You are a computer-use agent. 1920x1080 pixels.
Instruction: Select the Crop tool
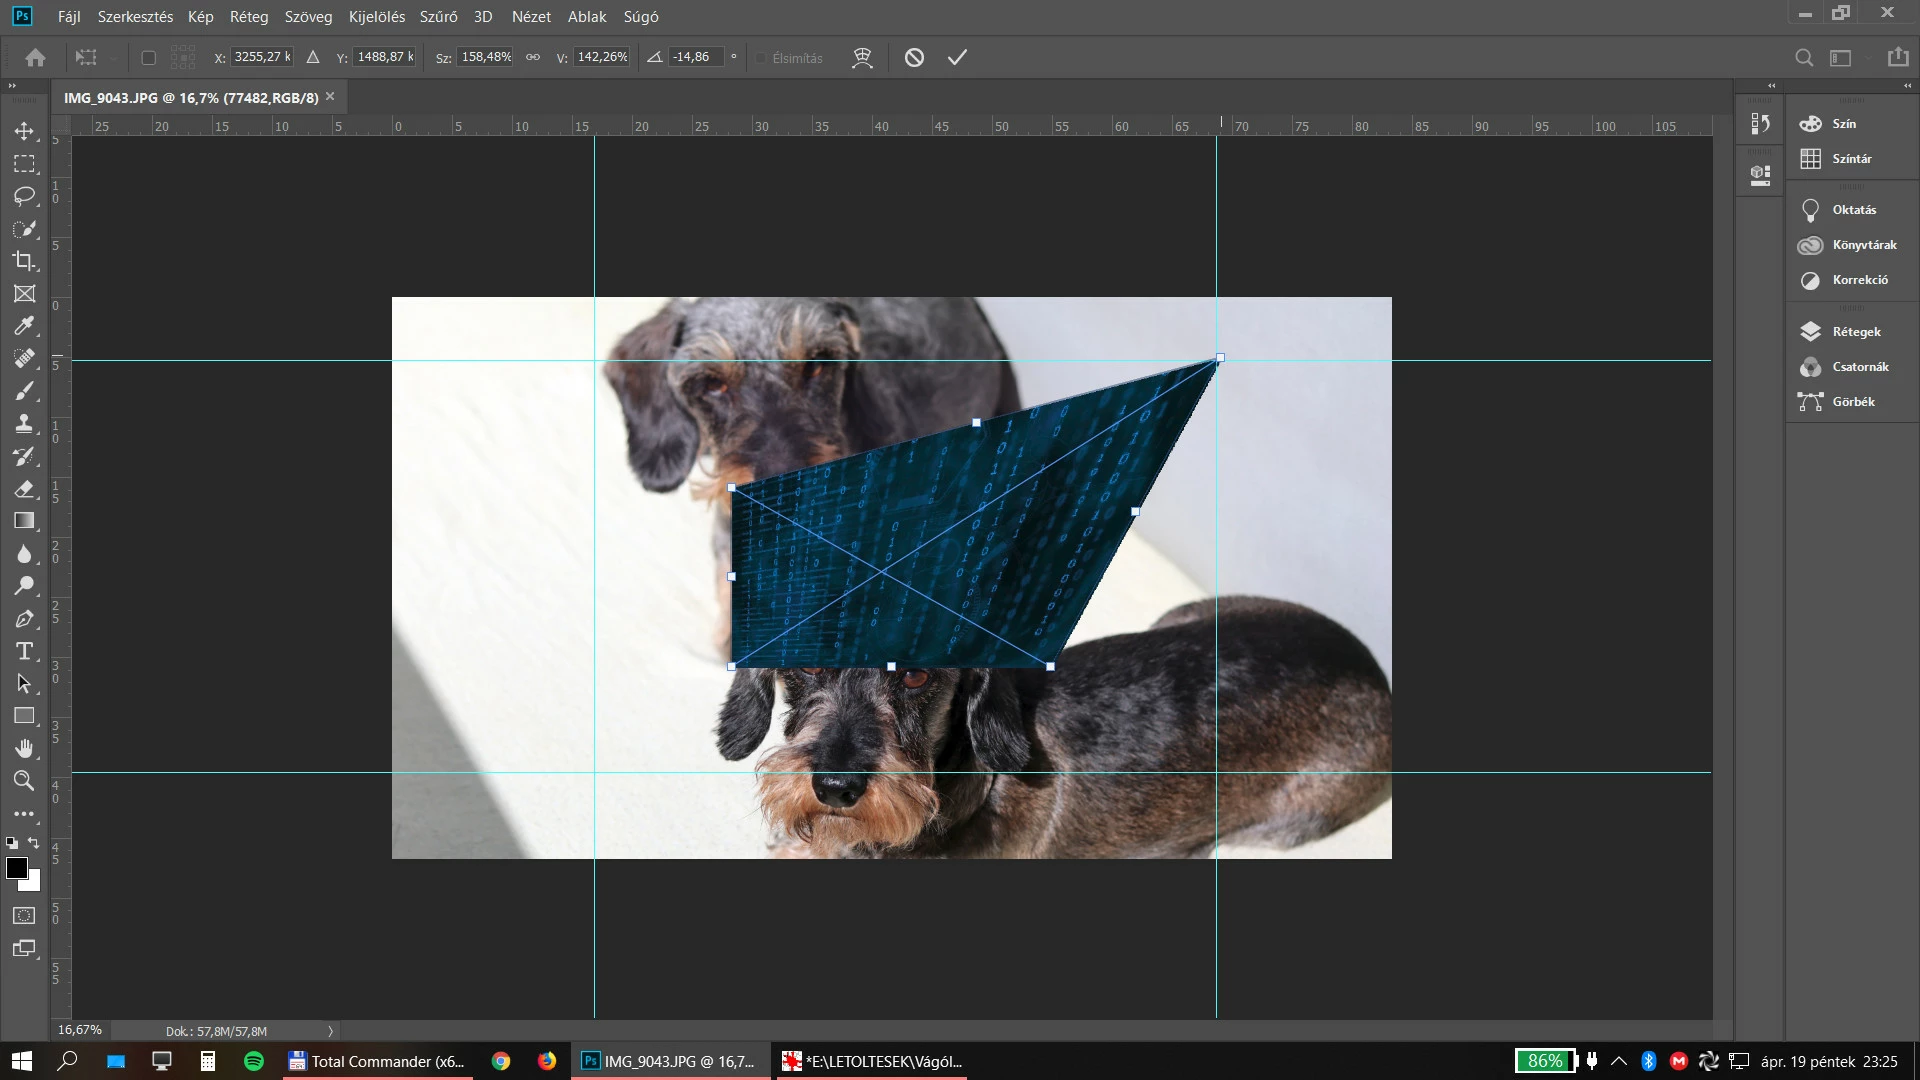point(24,261)
